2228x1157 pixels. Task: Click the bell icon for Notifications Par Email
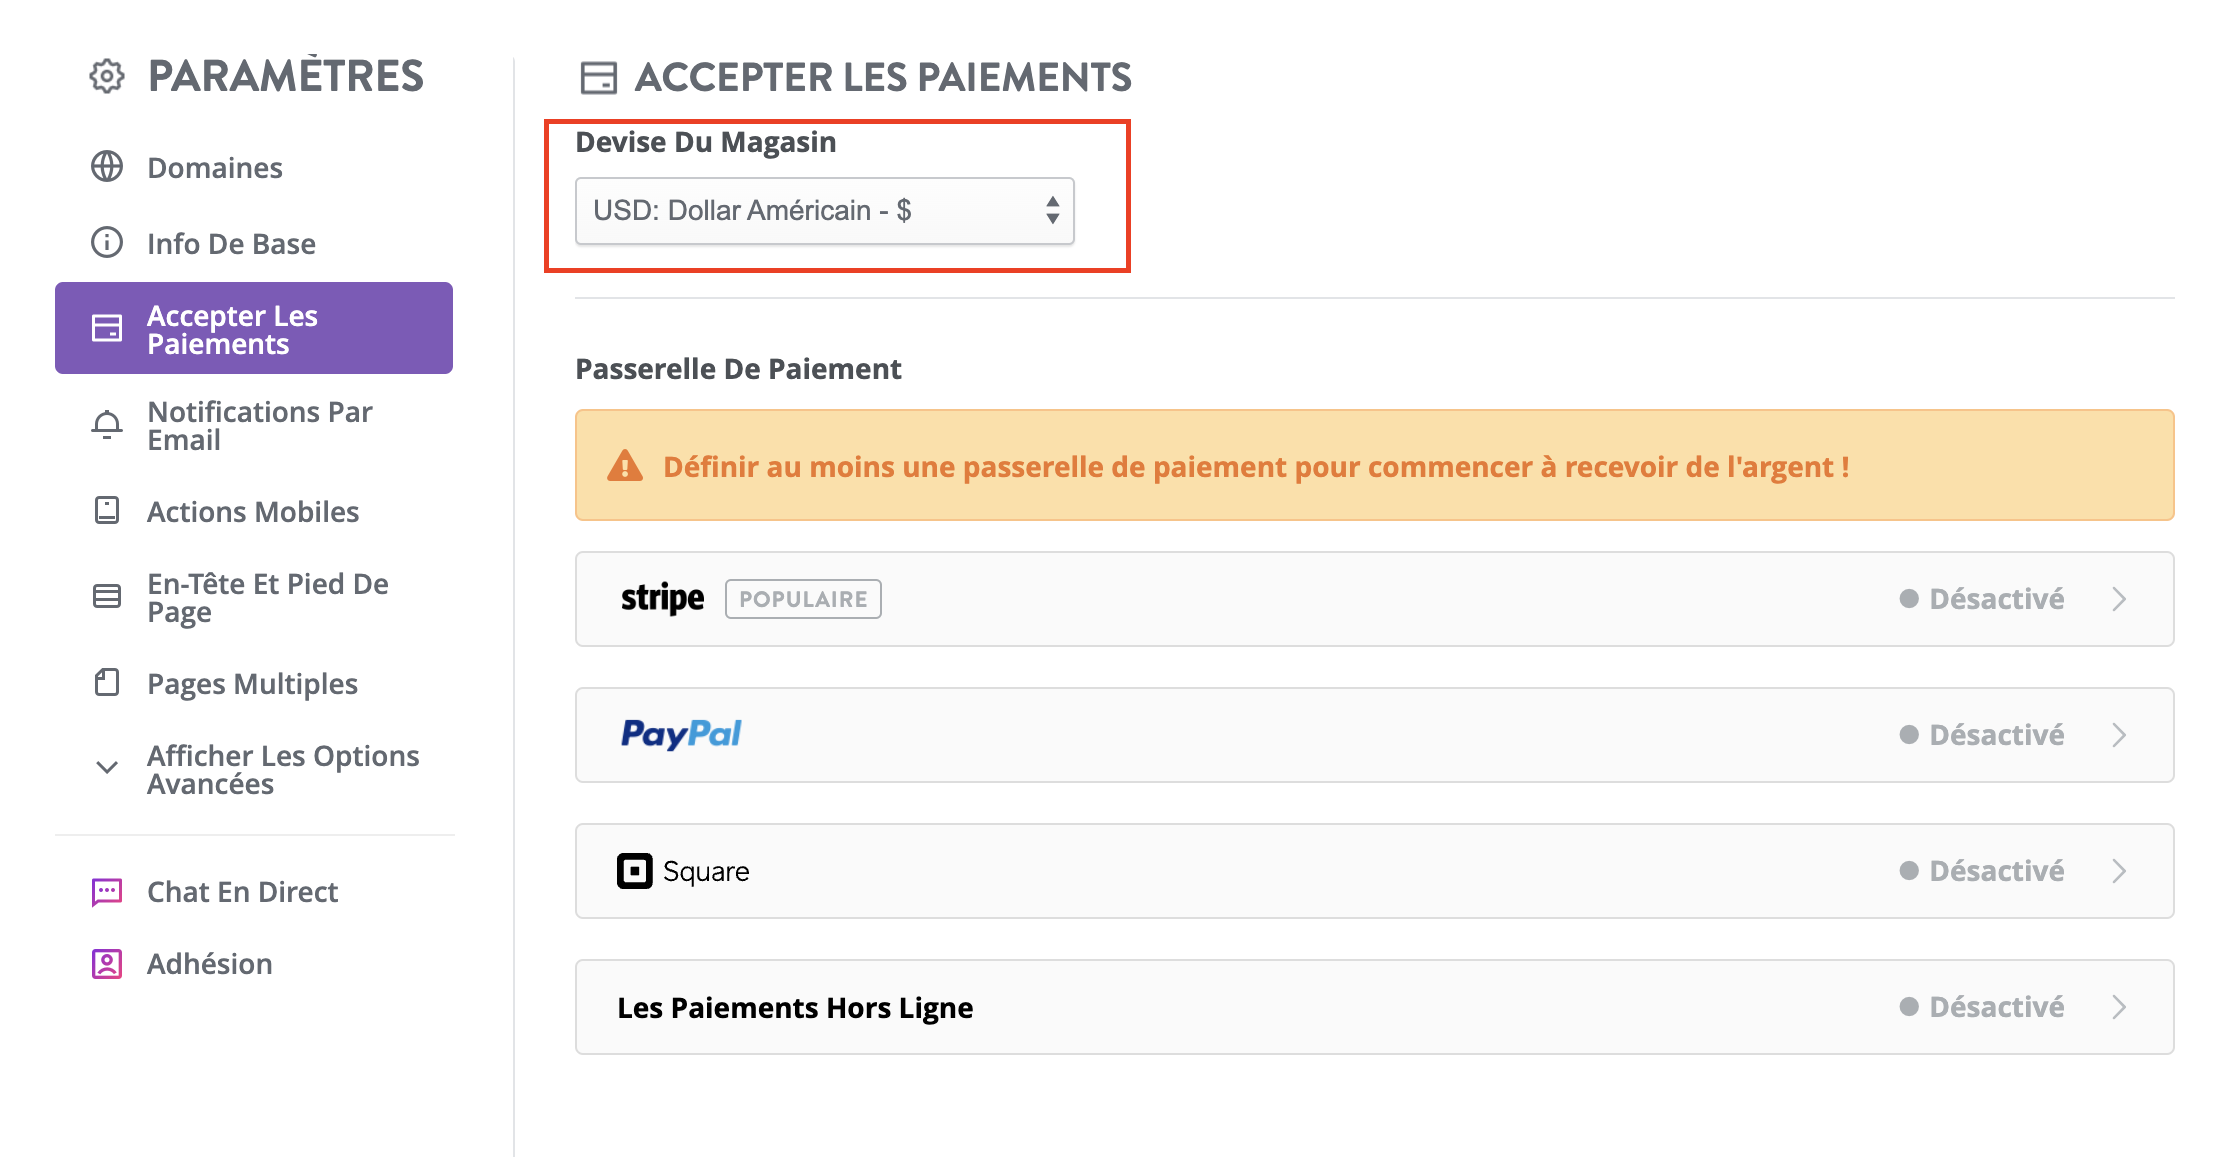107,426
